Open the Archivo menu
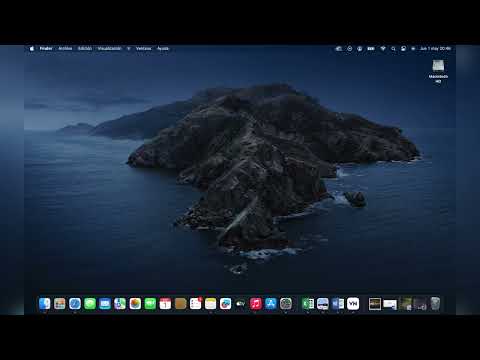 tap(65, 49)
